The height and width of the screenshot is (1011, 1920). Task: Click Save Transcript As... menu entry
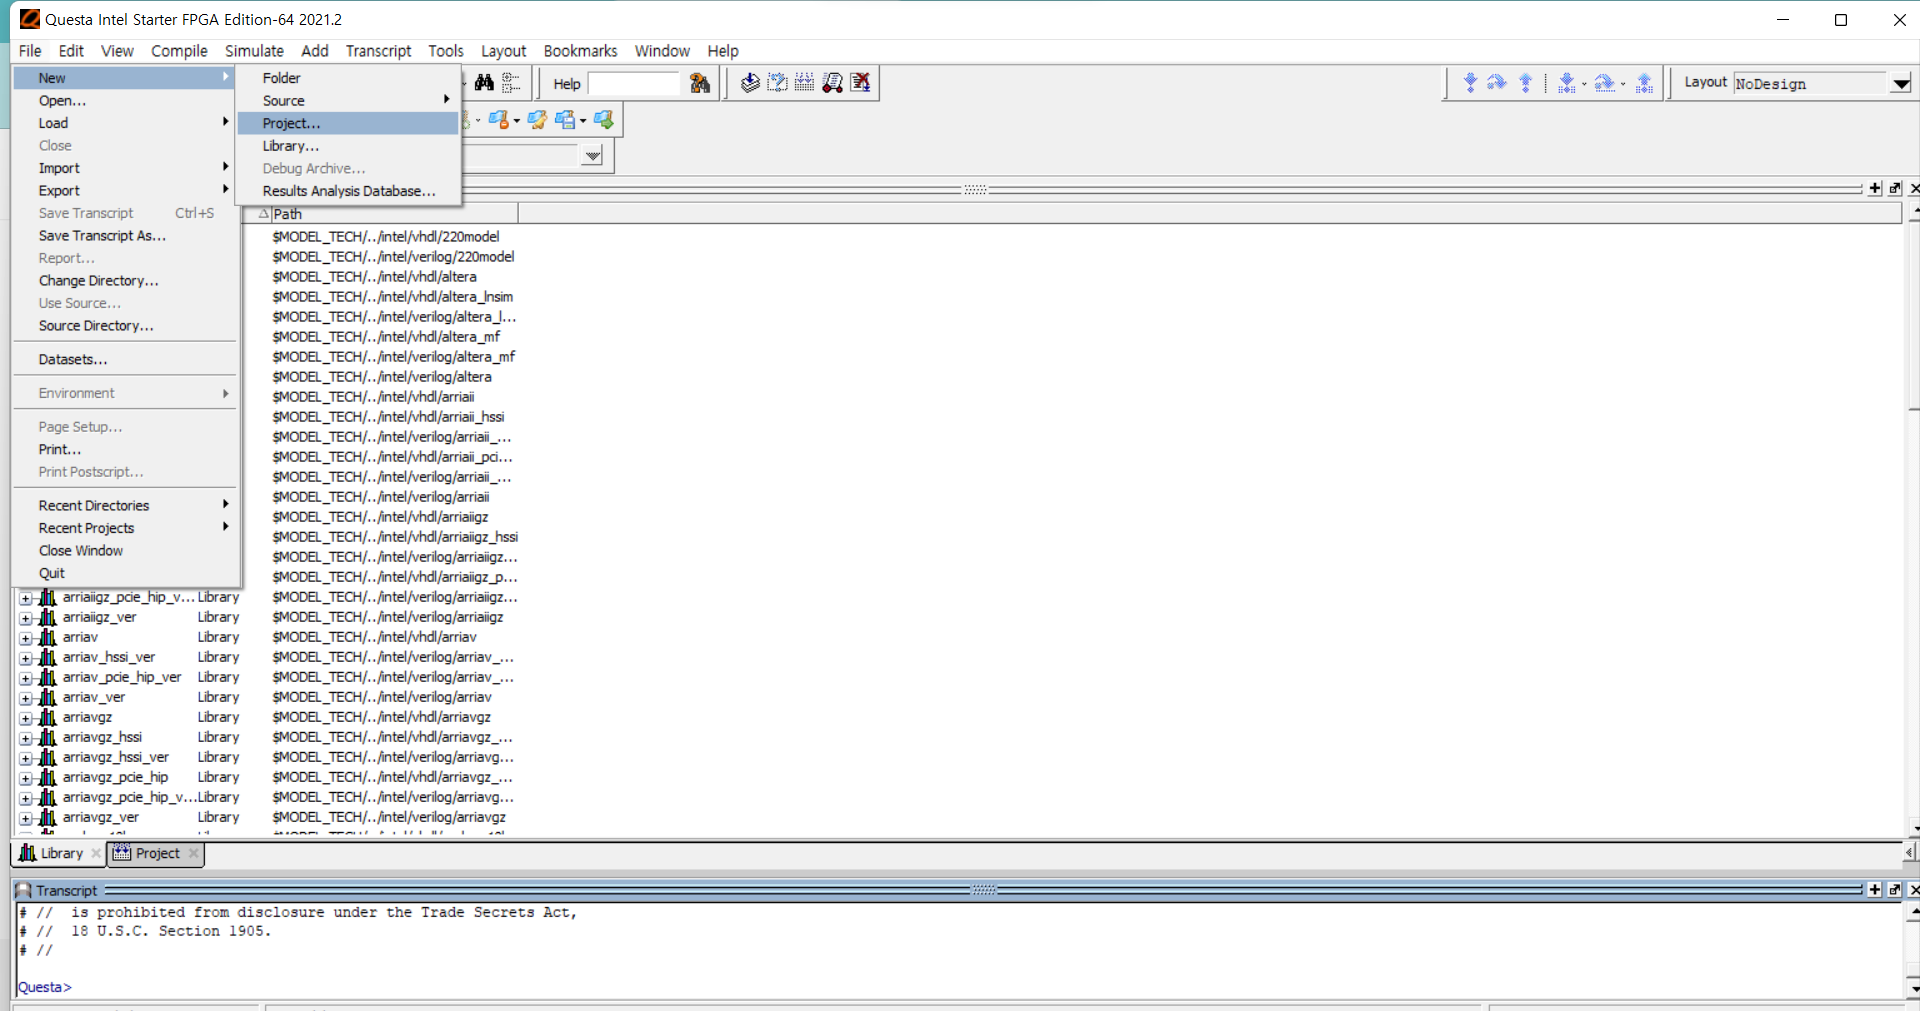click(125, 236)
